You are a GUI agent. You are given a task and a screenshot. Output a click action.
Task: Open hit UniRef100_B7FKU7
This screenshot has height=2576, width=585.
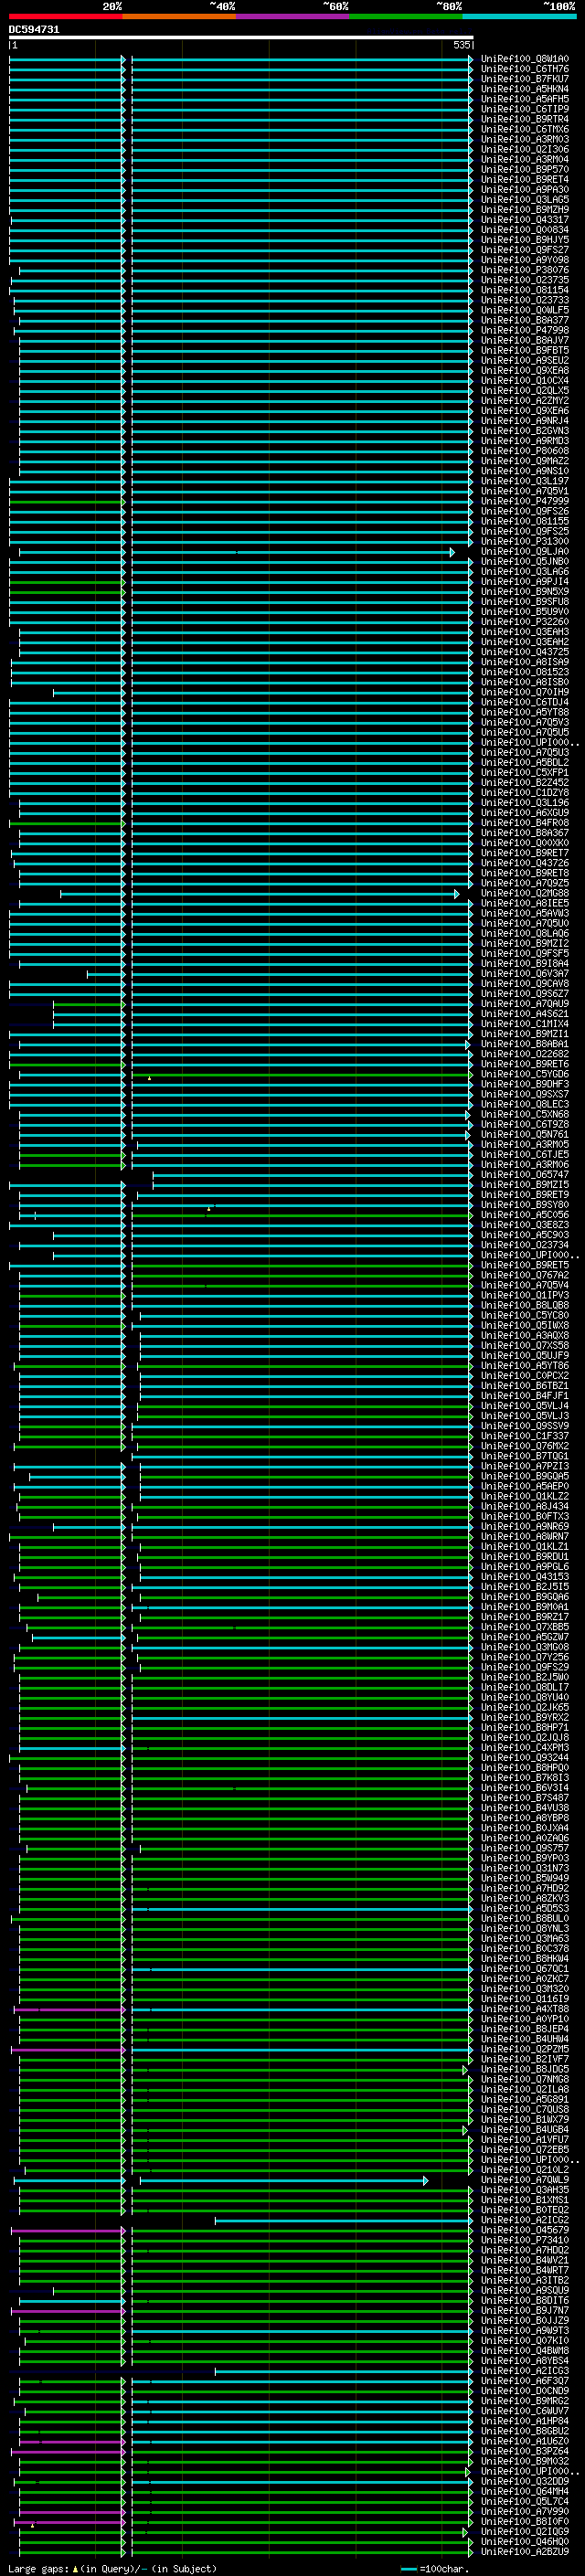(525, 79)
